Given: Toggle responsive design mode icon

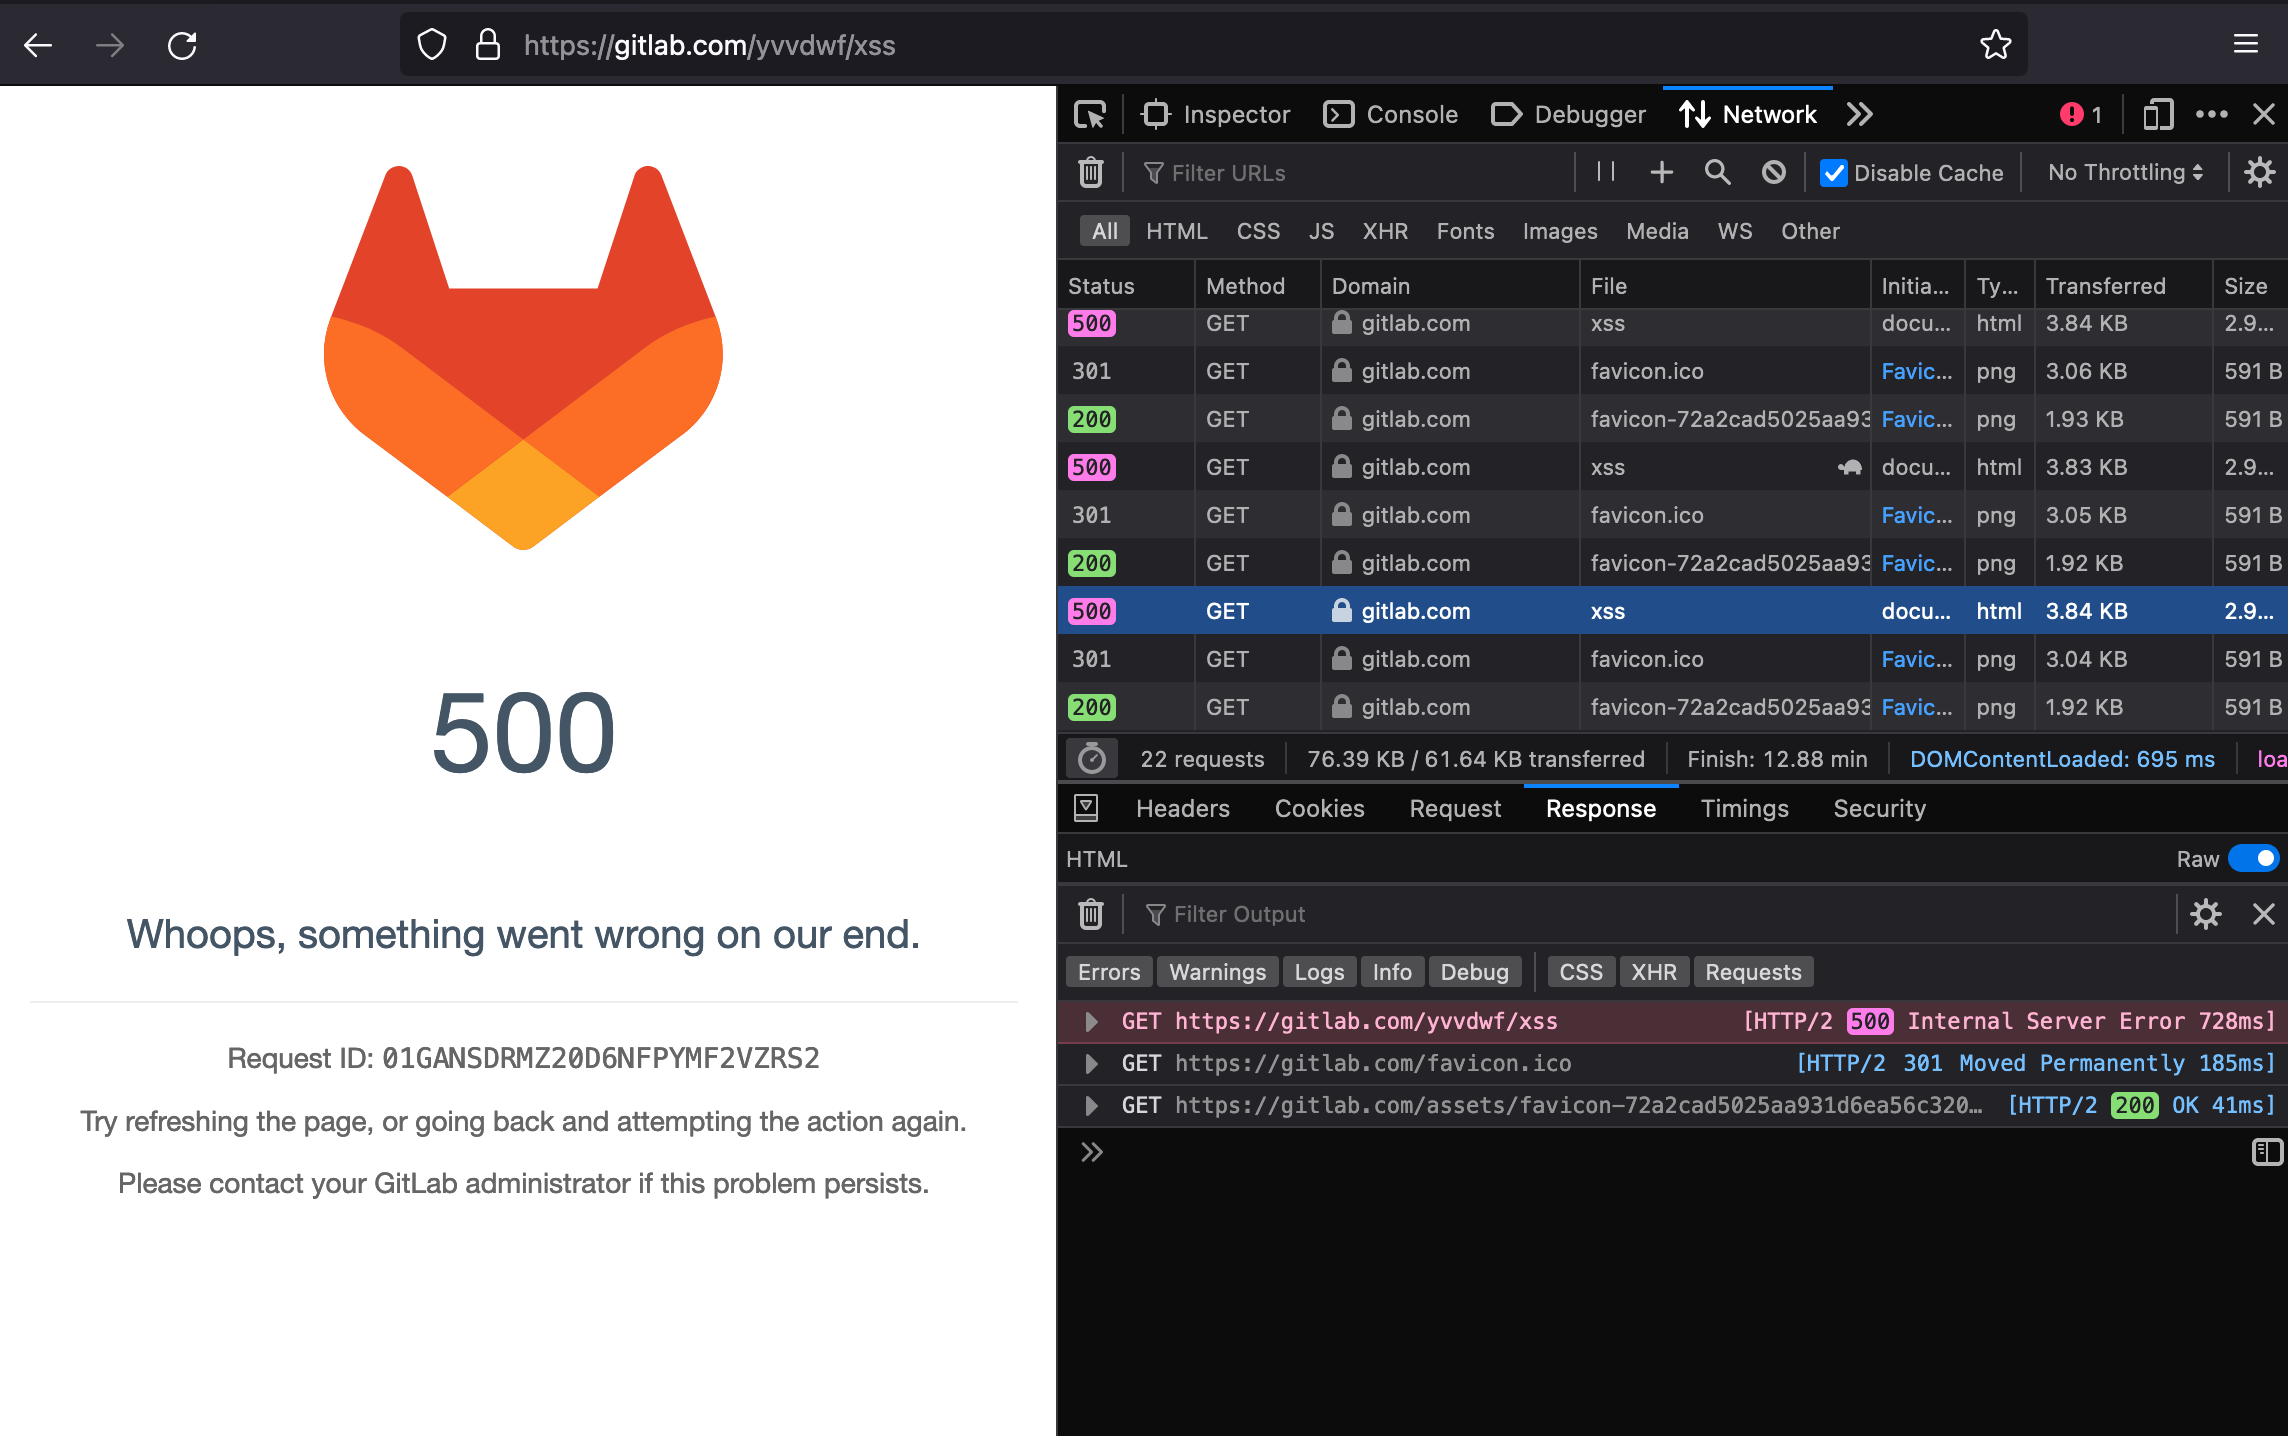Looking at the screenshot, I should tap(2158, 114).
